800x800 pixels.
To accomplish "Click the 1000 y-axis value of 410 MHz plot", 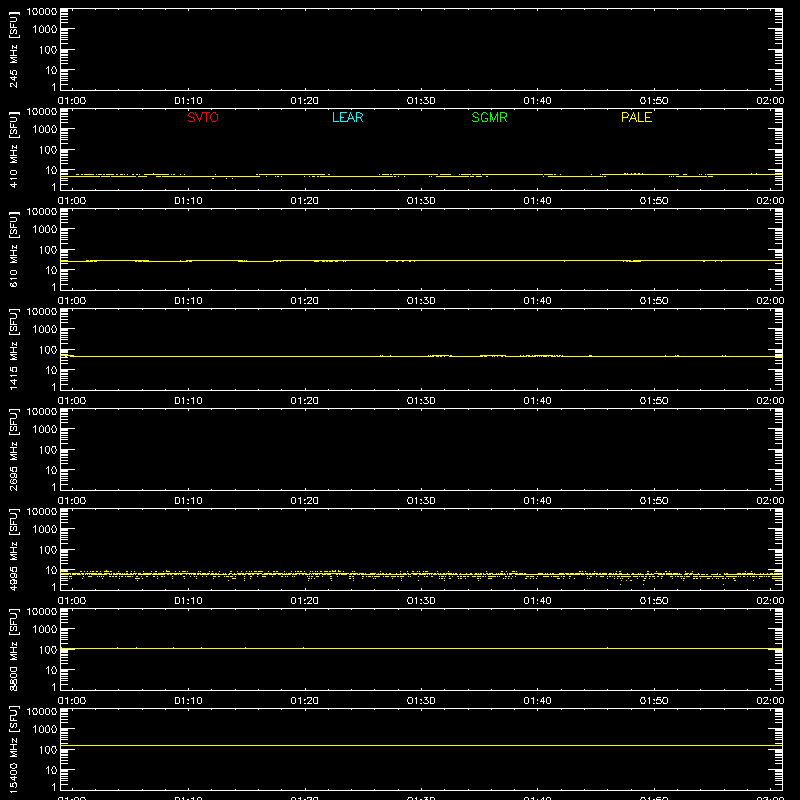I will tap(45, 130).
